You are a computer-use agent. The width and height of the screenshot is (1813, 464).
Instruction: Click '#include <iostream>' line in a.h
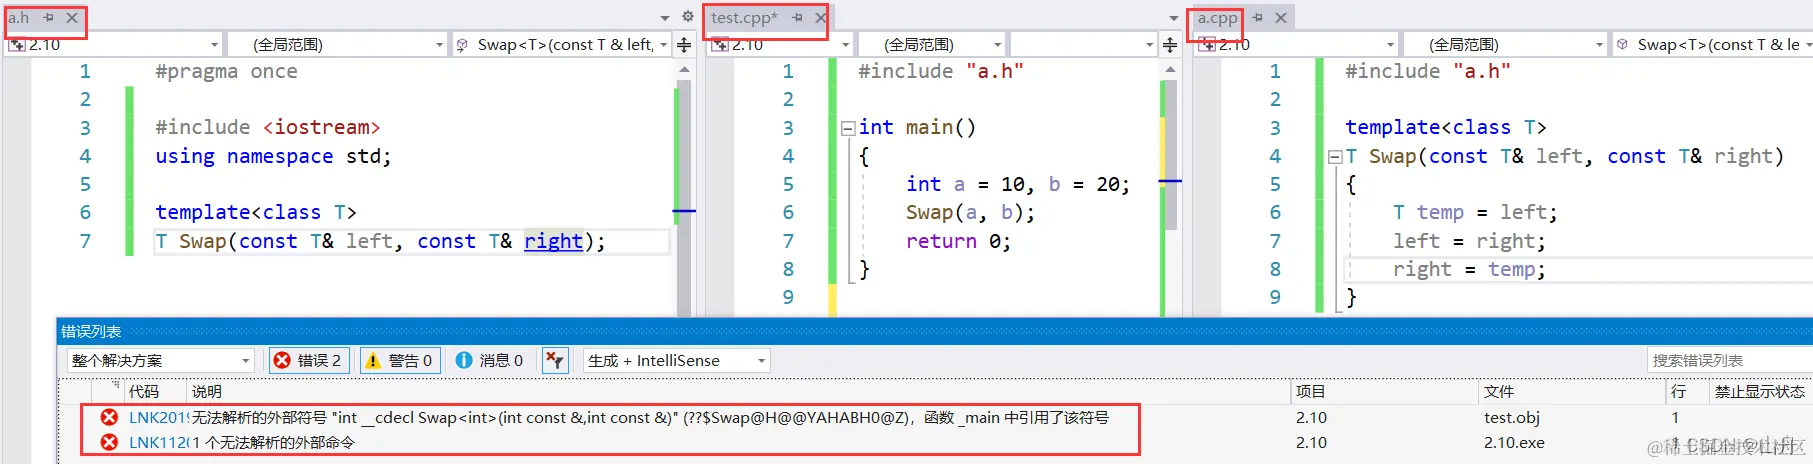pyautogui.click(x=268, y=127)
